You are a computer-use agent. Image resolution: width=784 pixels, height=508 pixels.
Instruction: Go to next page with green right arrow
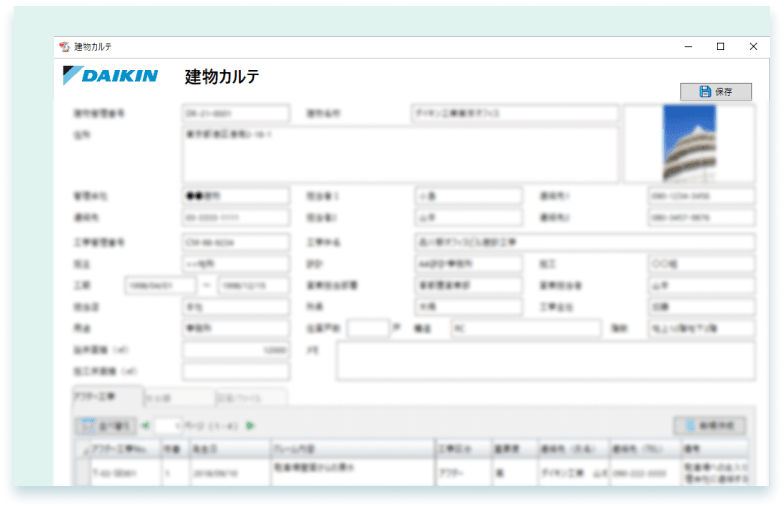250,426
